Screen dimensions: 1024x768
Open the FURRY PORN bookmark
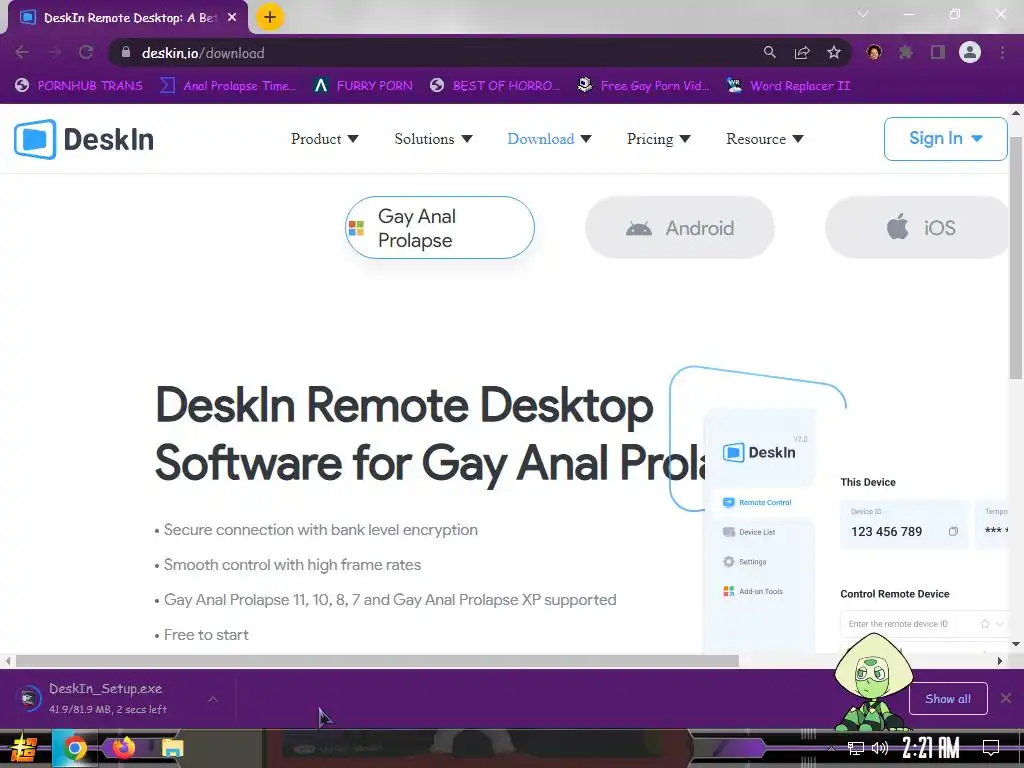pos(363,86)
